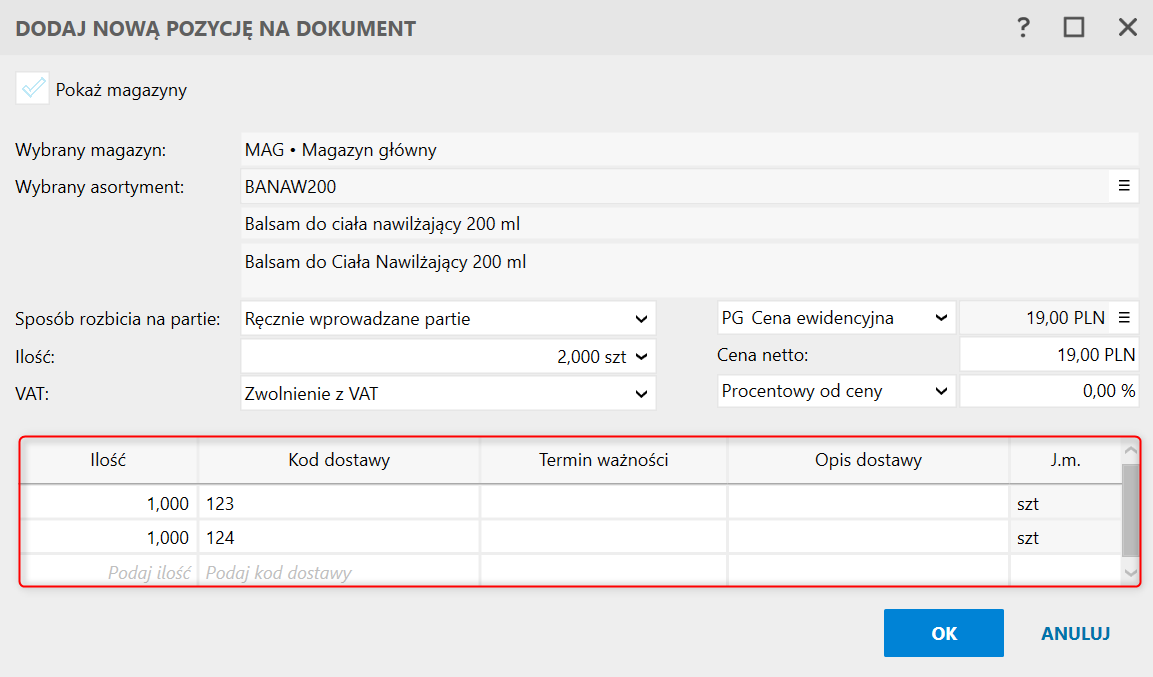1153x677 pixels.
Task: Click the ANULUJ button
Action: tap(1075, 633)
